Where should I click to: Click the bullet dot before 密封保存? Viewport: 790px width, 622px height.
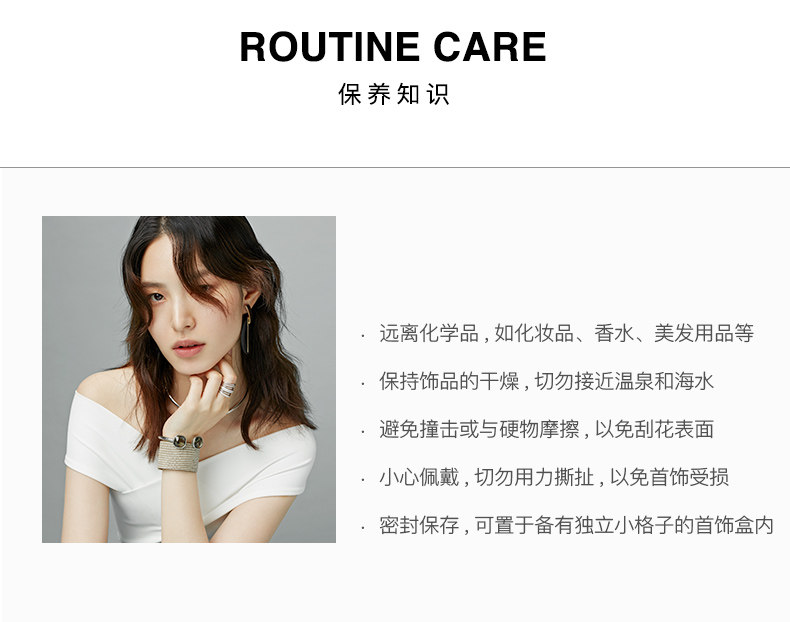click(362, 528)
